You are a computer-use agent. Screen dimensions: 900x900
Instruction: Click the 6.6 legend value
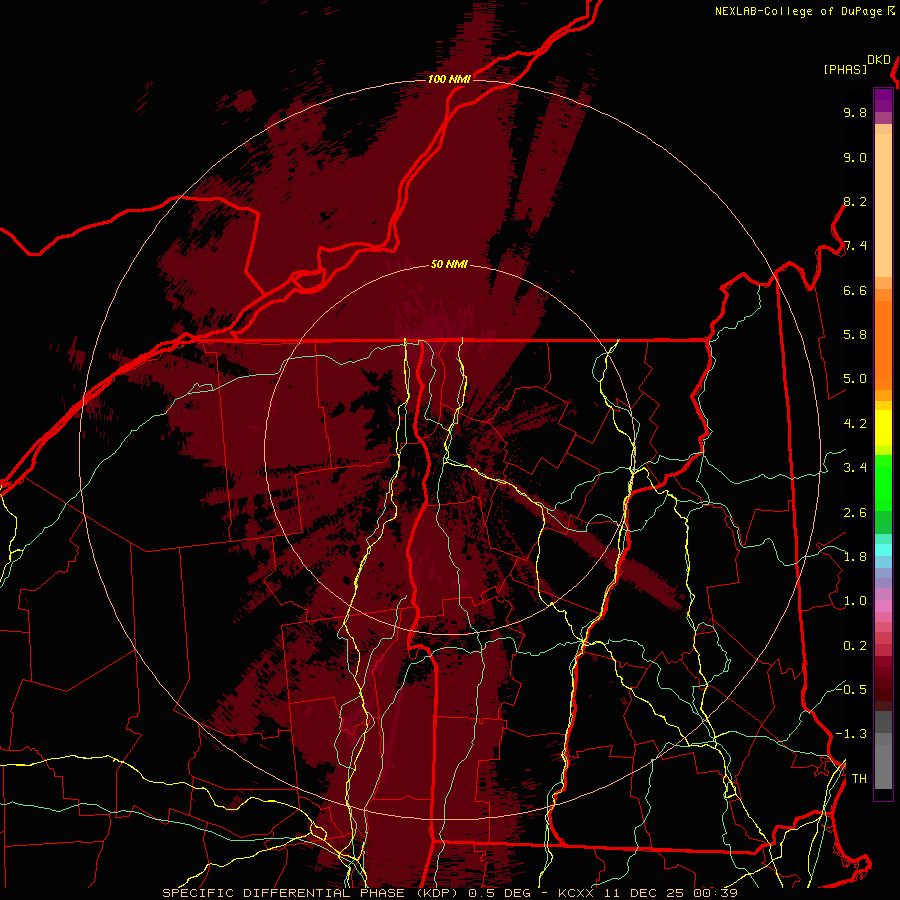click(855, 291)
